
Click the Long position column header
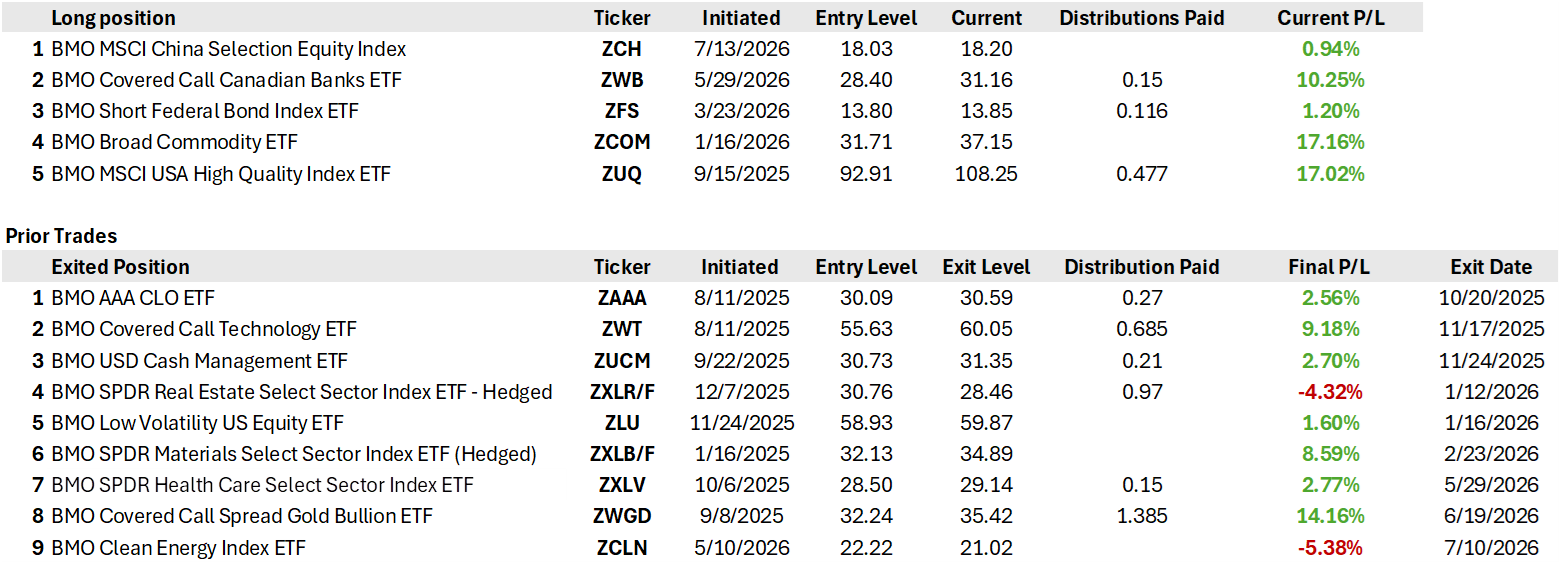(x=113, y=18)
